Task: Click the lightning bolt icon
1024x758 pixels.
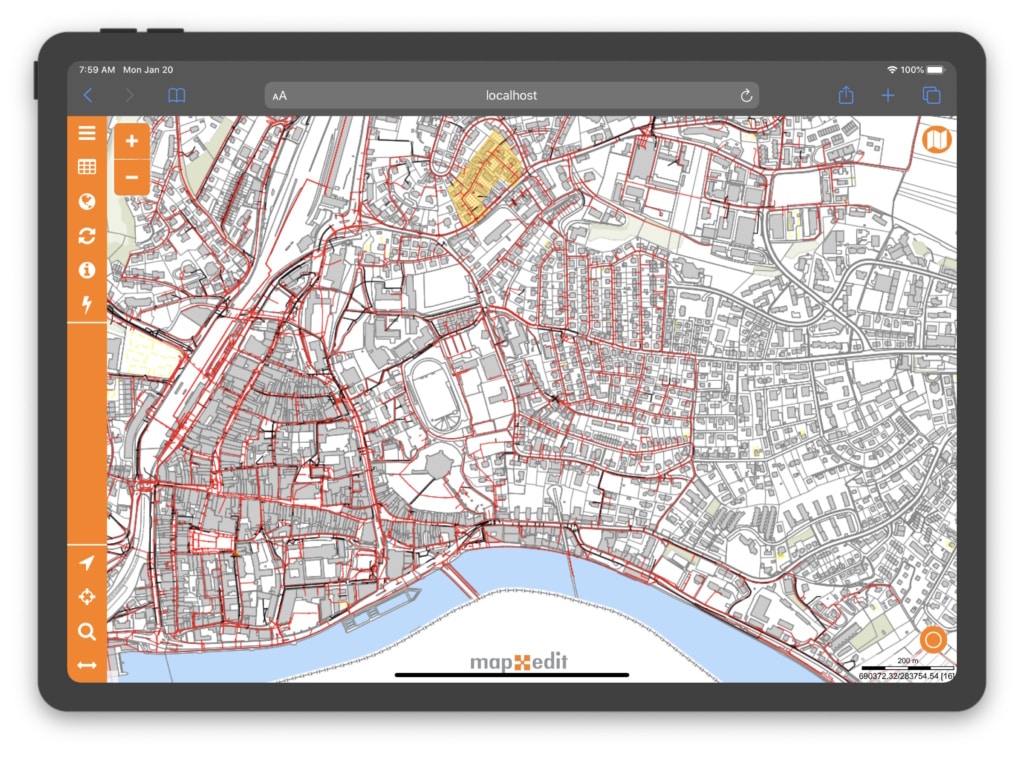Action: [87, 304]
